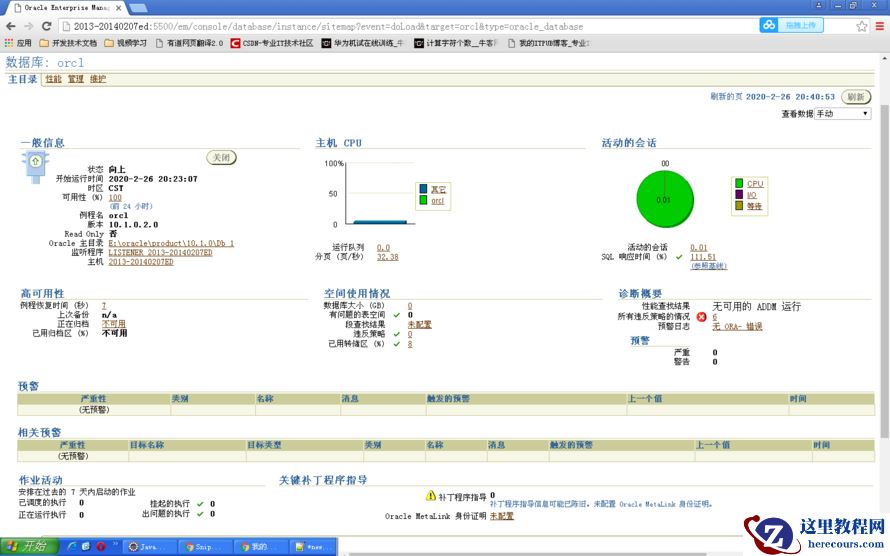Screen dimensions: 890x556
Task: Open the 分页 32.38 link
Action: [388, 257]
